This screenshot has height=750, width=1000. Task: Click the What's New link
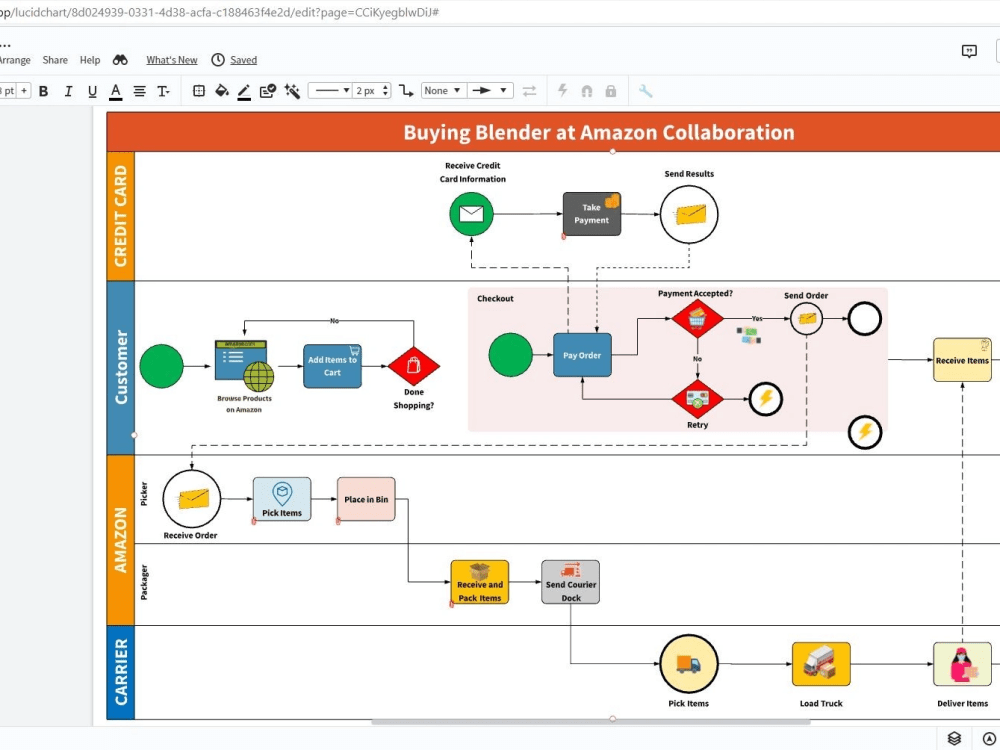(171, 60)
